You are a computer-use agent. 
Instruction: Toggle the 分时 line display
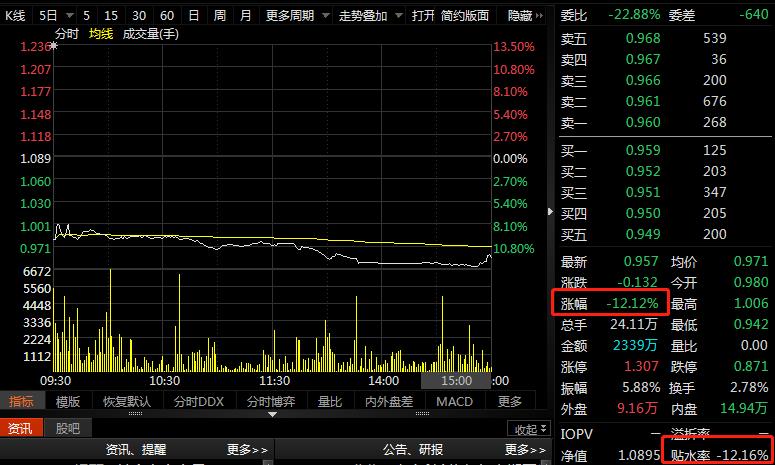click(x=67, y=34)
